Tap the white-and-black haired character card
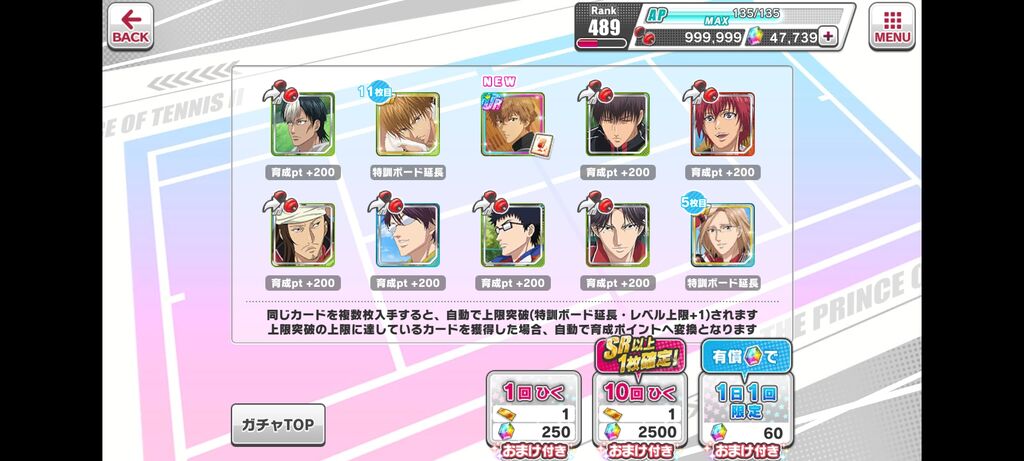This screenshot has width=1024, height=461. tap(302, 124)
